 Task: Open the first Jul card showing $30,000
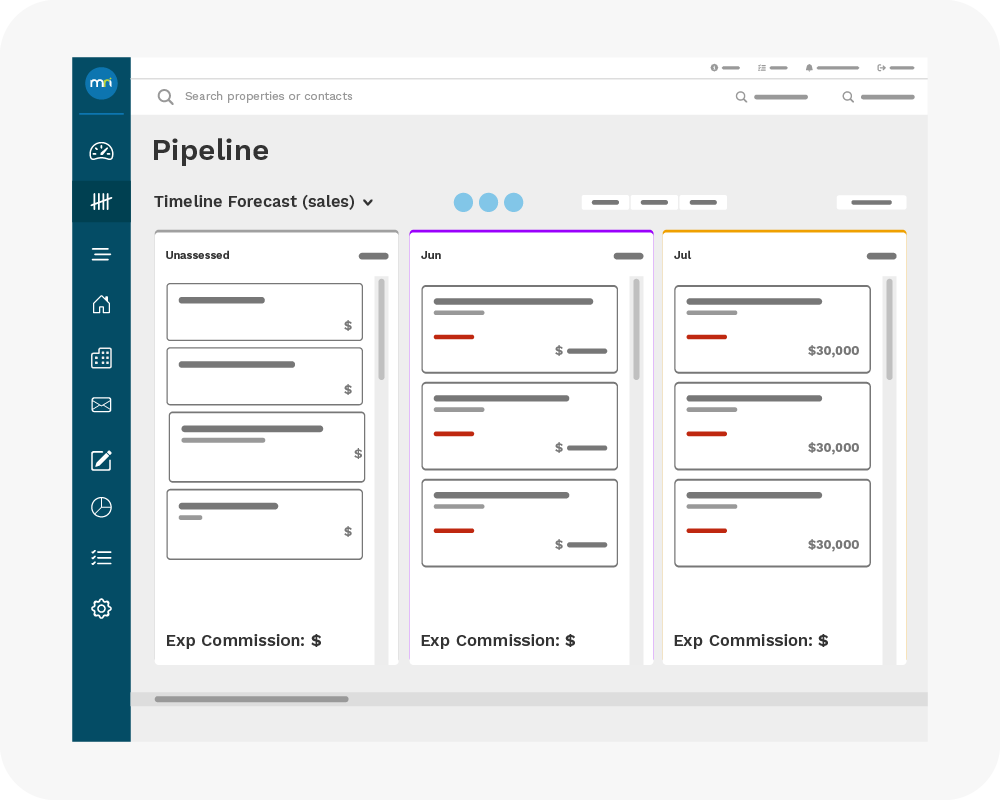tap(772, 329)
